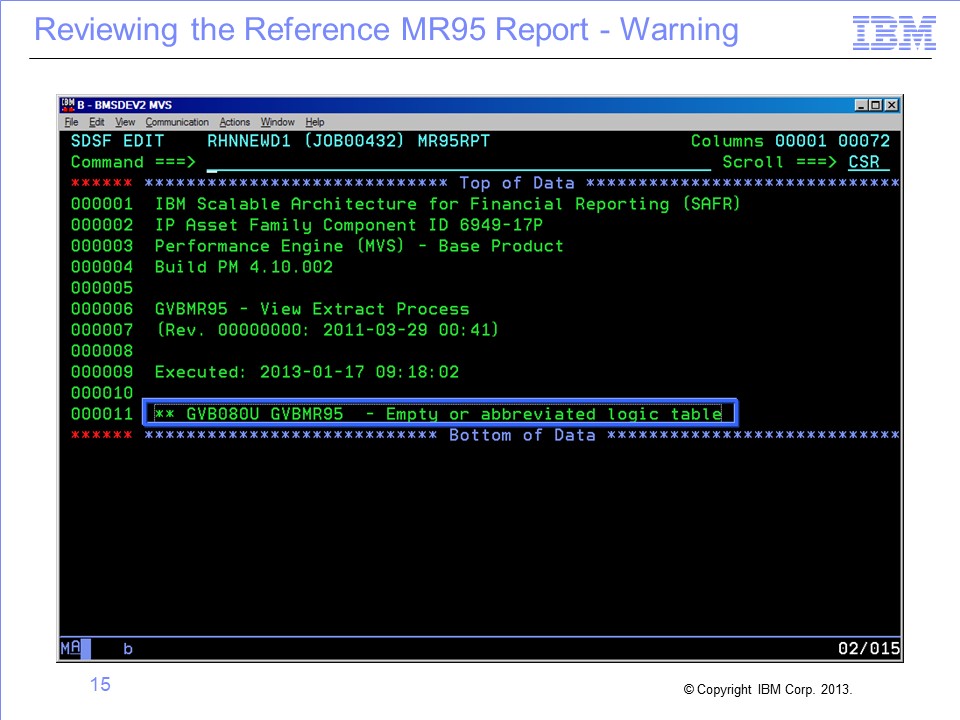Open the Actions menu
960x720 pixels.
tap(234, 122)
